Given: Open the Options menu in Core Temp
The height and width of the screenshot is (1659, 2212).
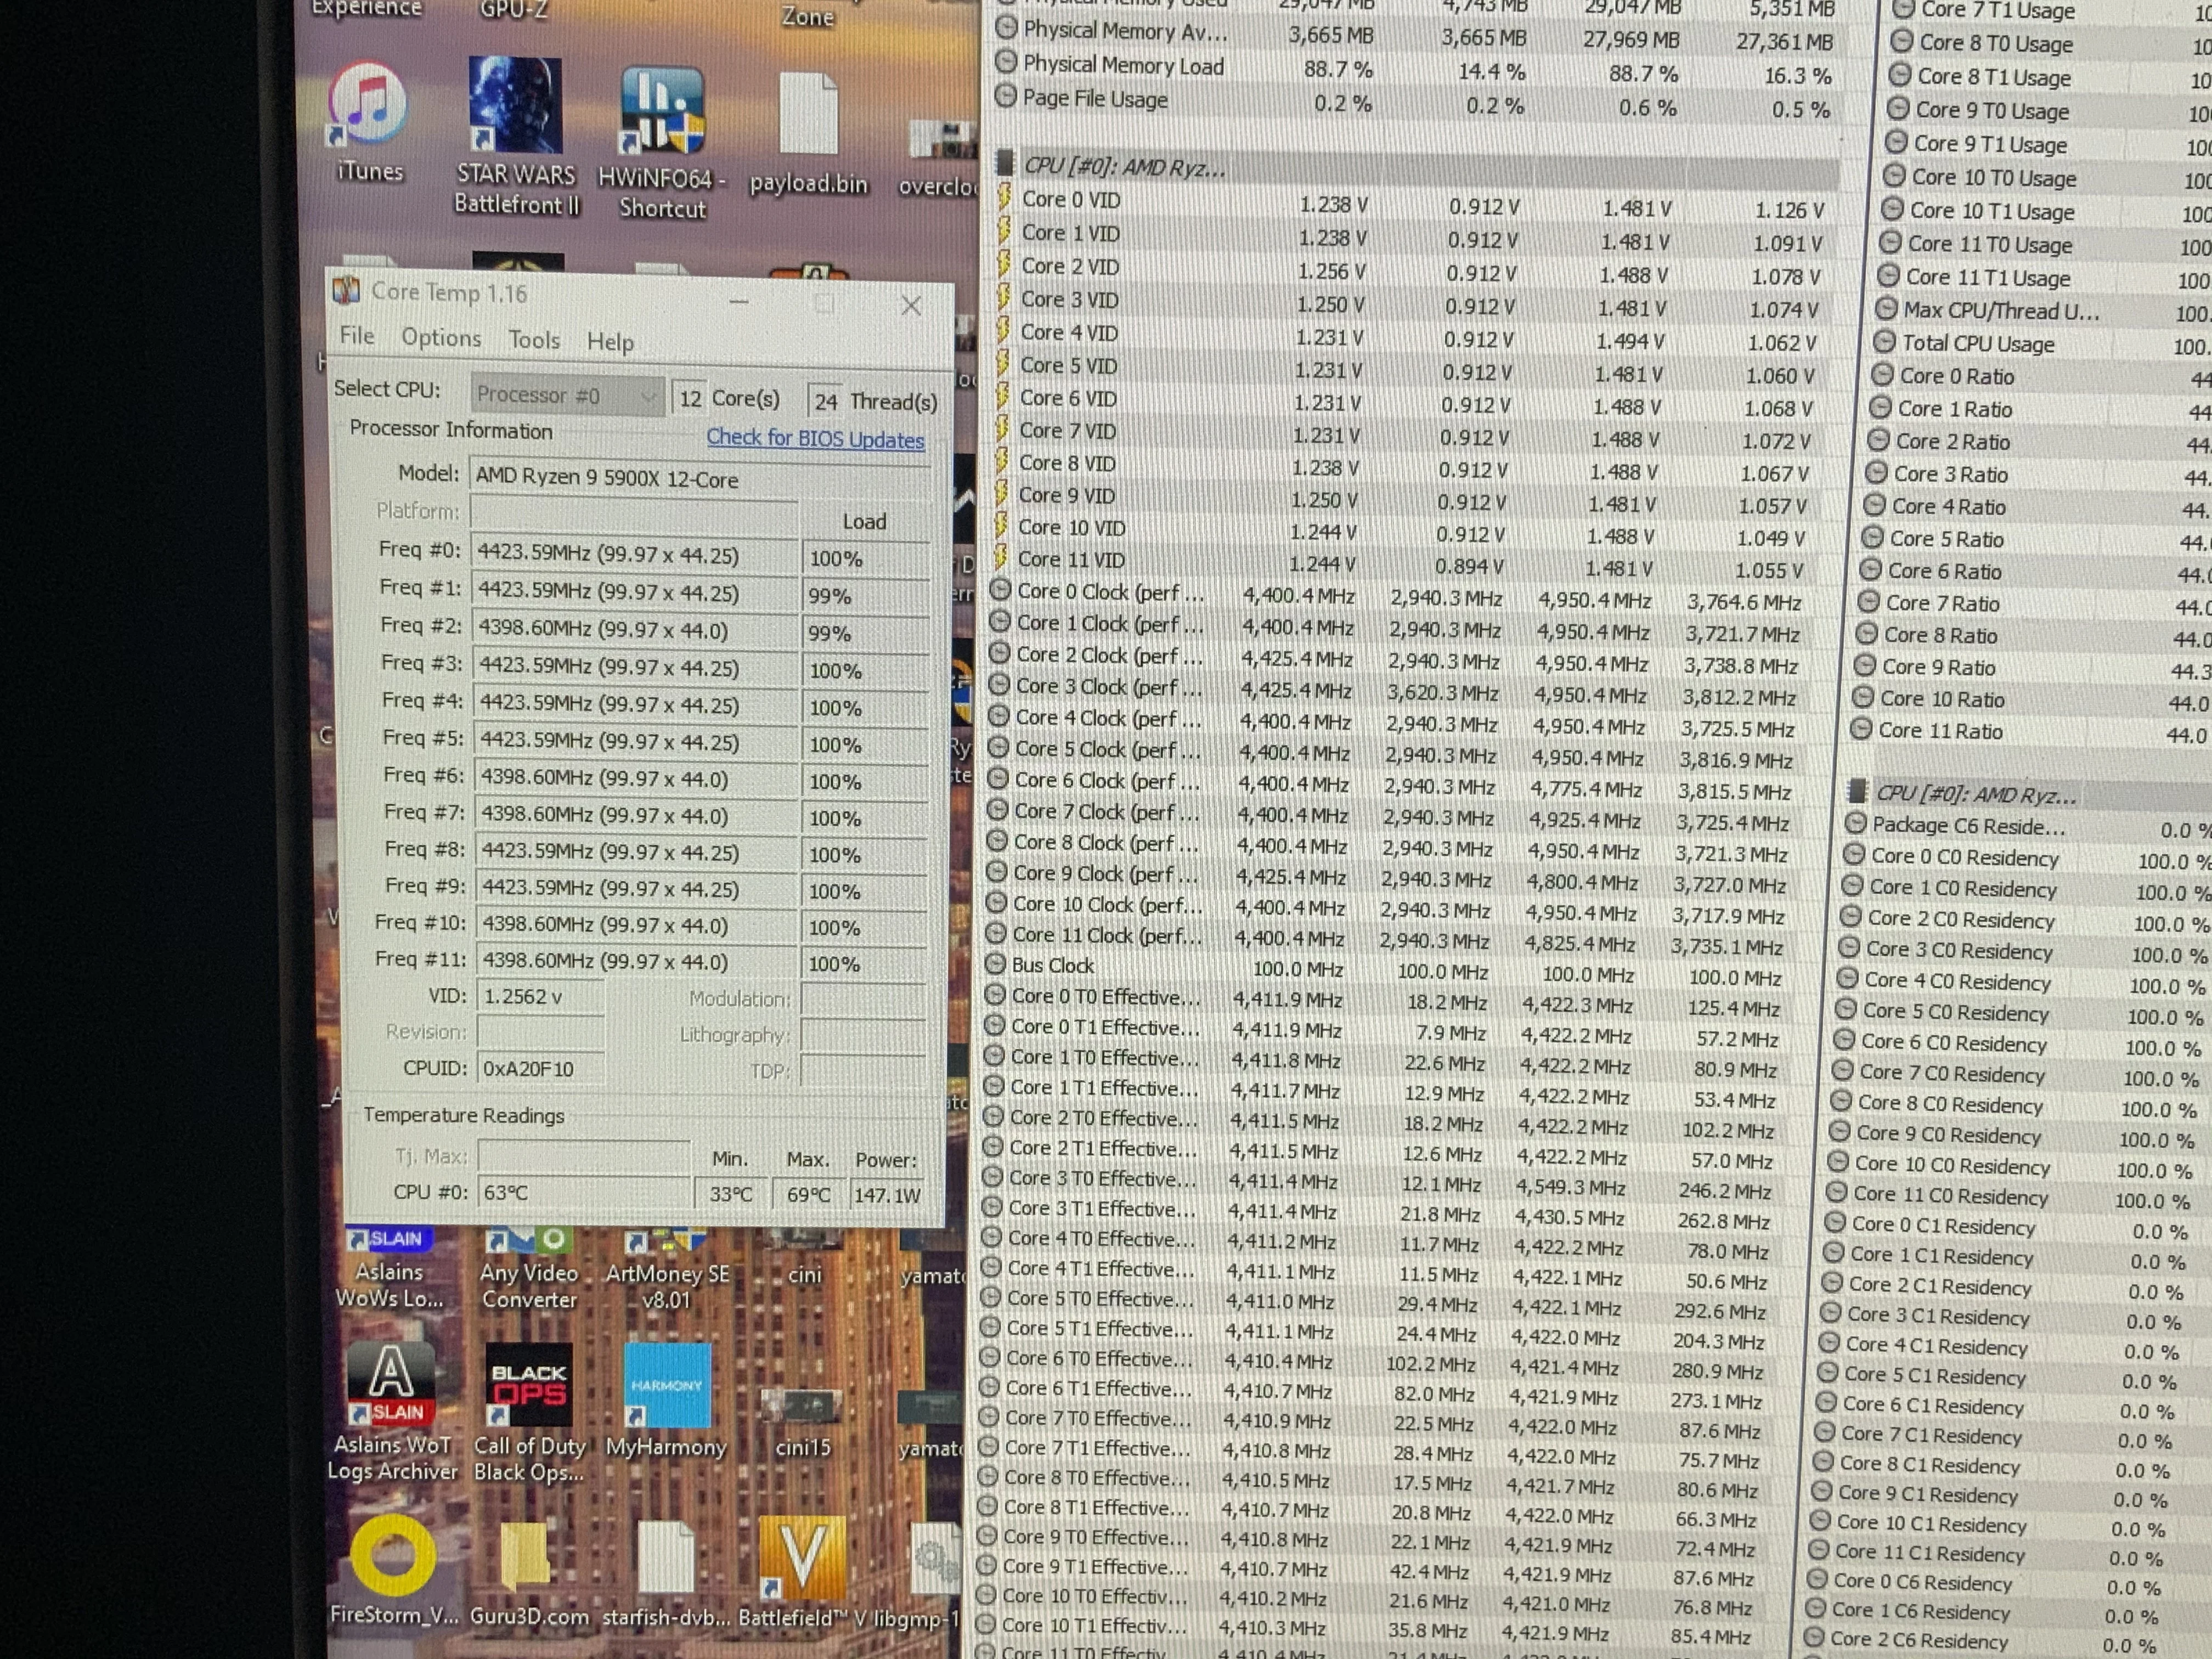Looking at the screenshot, I should tap(441, 338).
